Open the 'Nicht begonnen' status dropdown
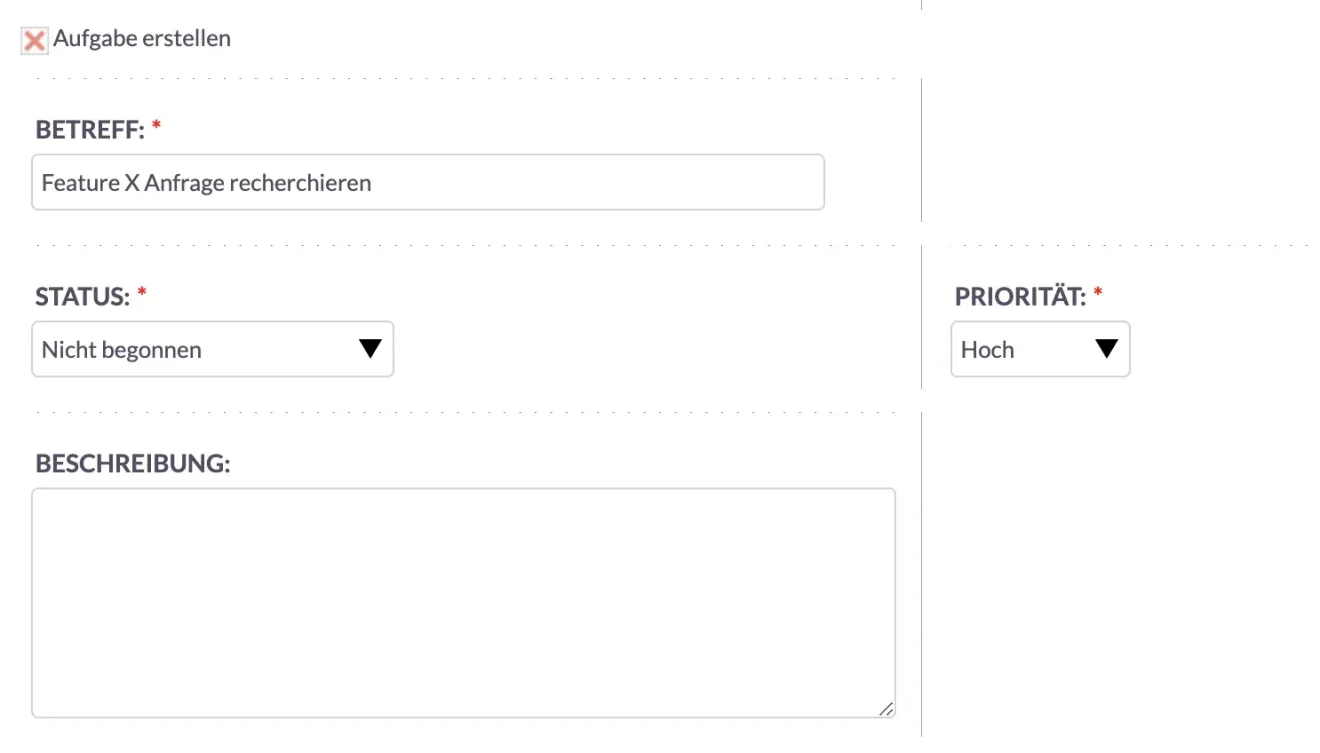The height and width of the screenshot is (753, 1320). [212, 348]
